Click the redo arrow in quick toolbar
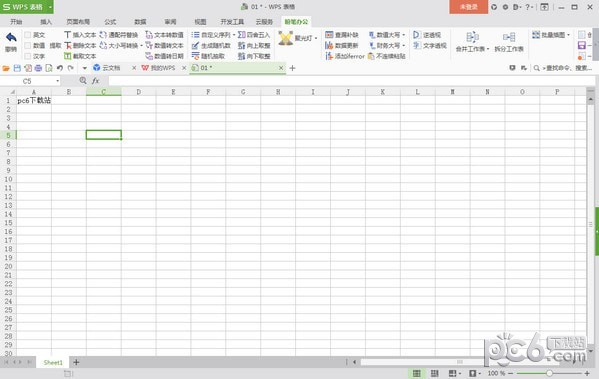This screenshot has width=599, height=379. click(71, 68)
